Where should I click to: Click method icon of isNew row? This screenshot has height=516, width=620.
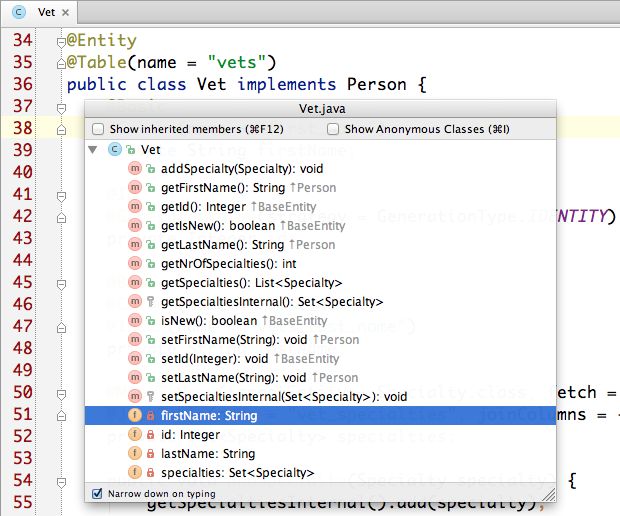[135, 320]
